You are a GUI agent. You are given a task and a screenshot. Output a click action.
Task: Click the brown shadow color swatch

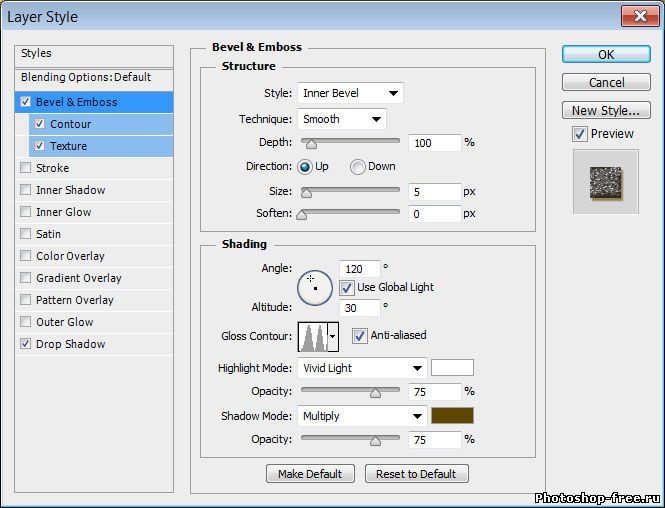[x=452, y=416]
